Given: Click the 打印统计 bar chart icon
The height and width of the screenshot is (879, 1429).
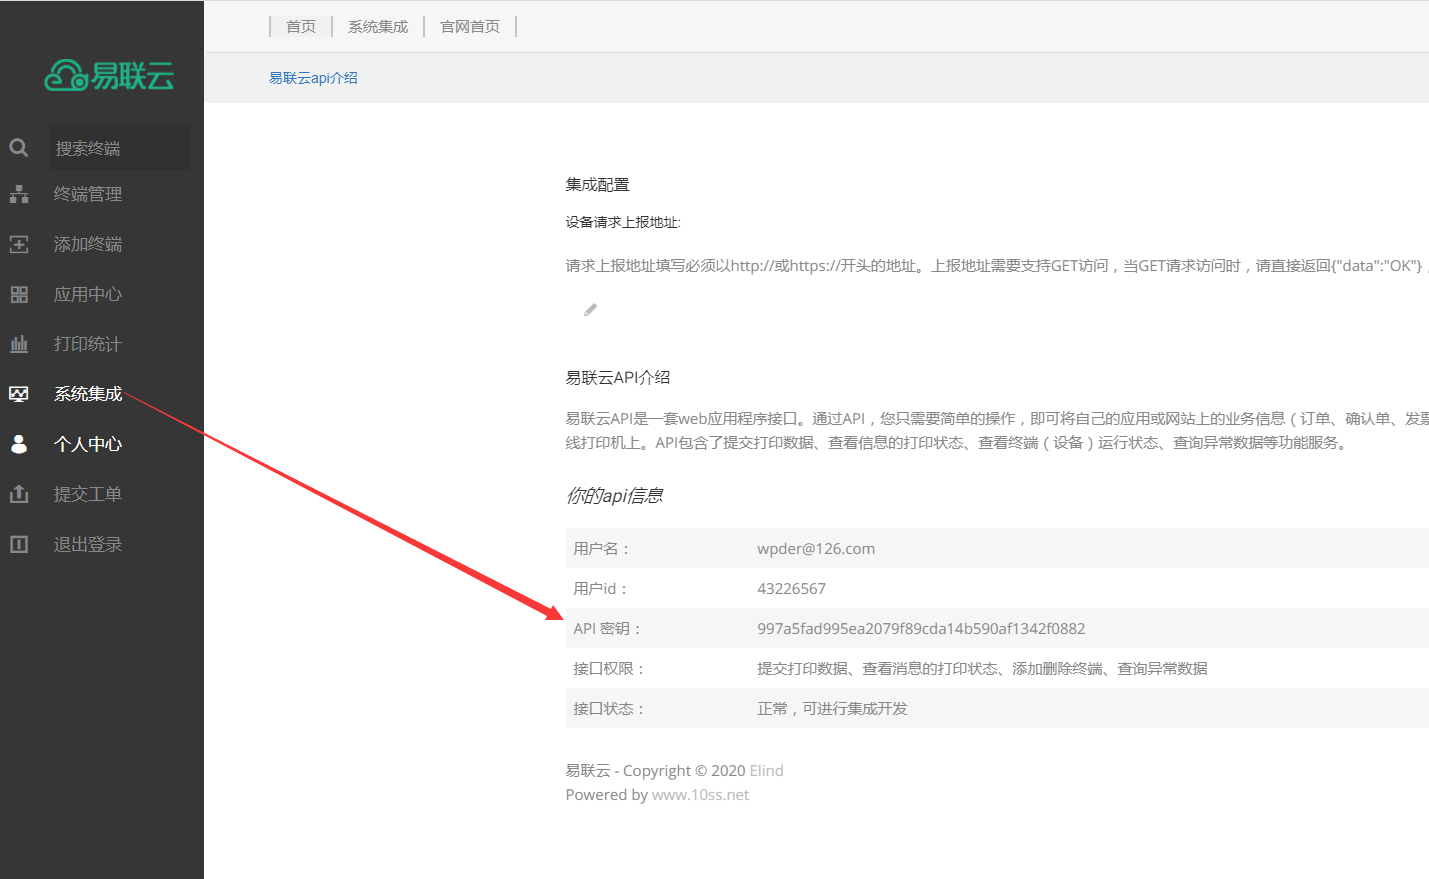Looking at the screenshot, I should tap(18, 344).
